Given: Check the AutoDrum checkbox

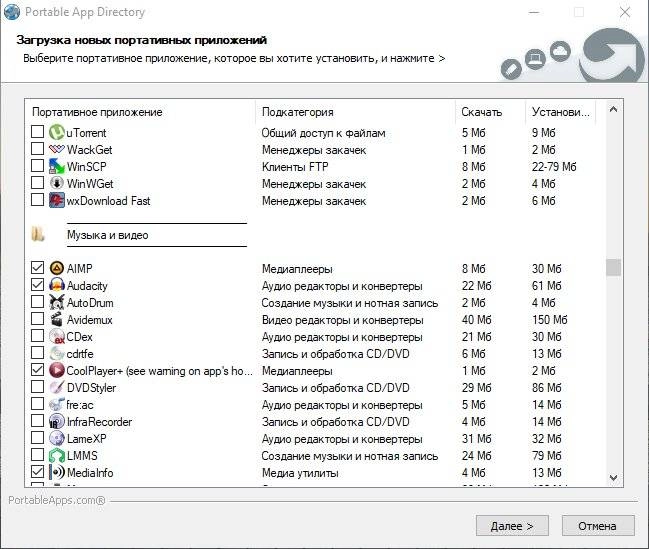Looking at the screenshot, I should pos(37,301).
